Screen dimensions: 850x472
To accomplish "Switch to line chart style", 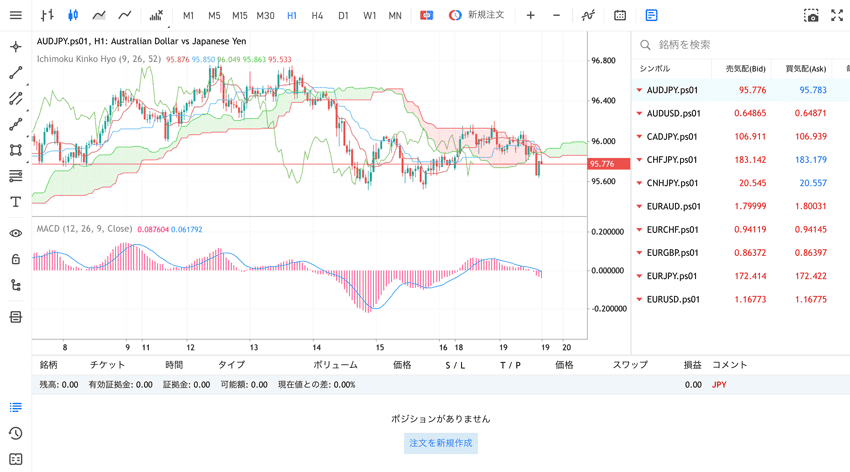I will point(99,15).
